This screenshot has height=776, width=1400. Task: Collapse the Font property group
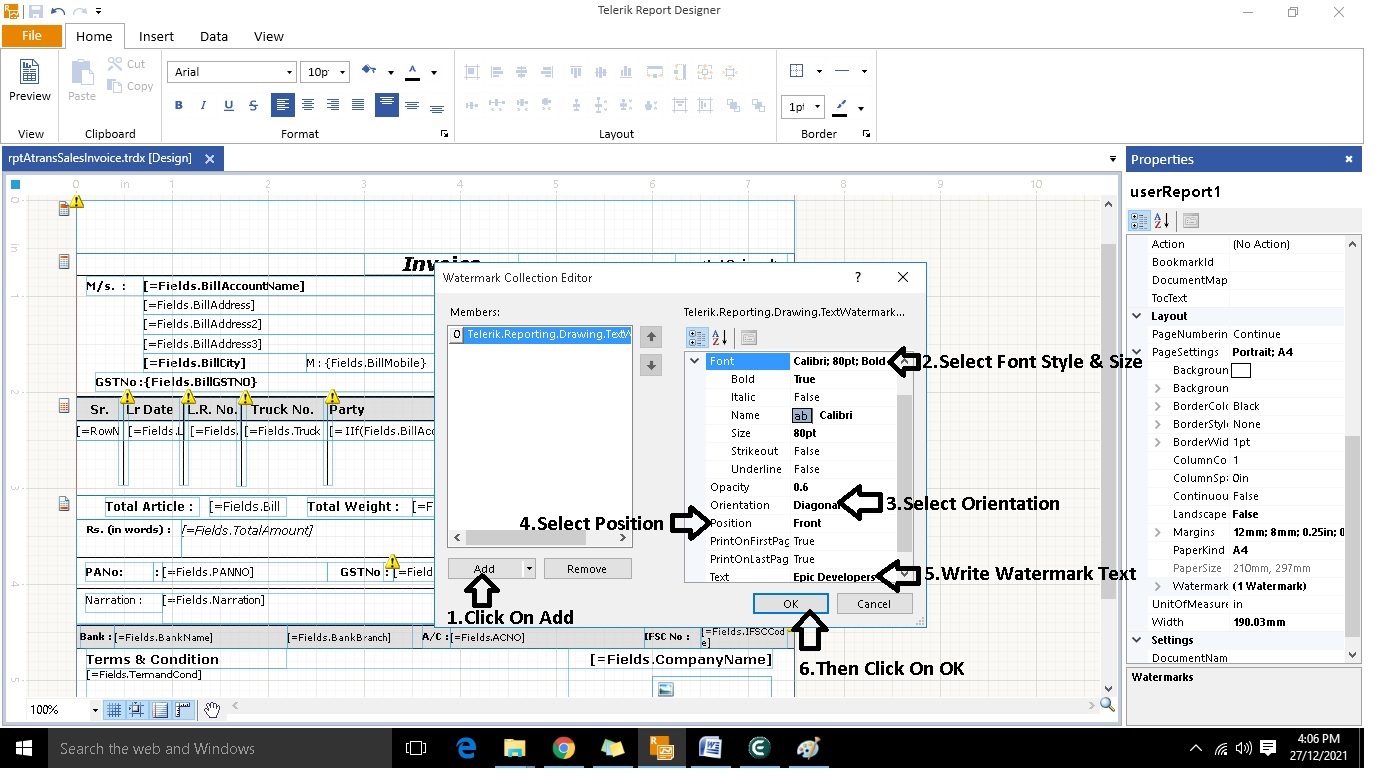694,361
